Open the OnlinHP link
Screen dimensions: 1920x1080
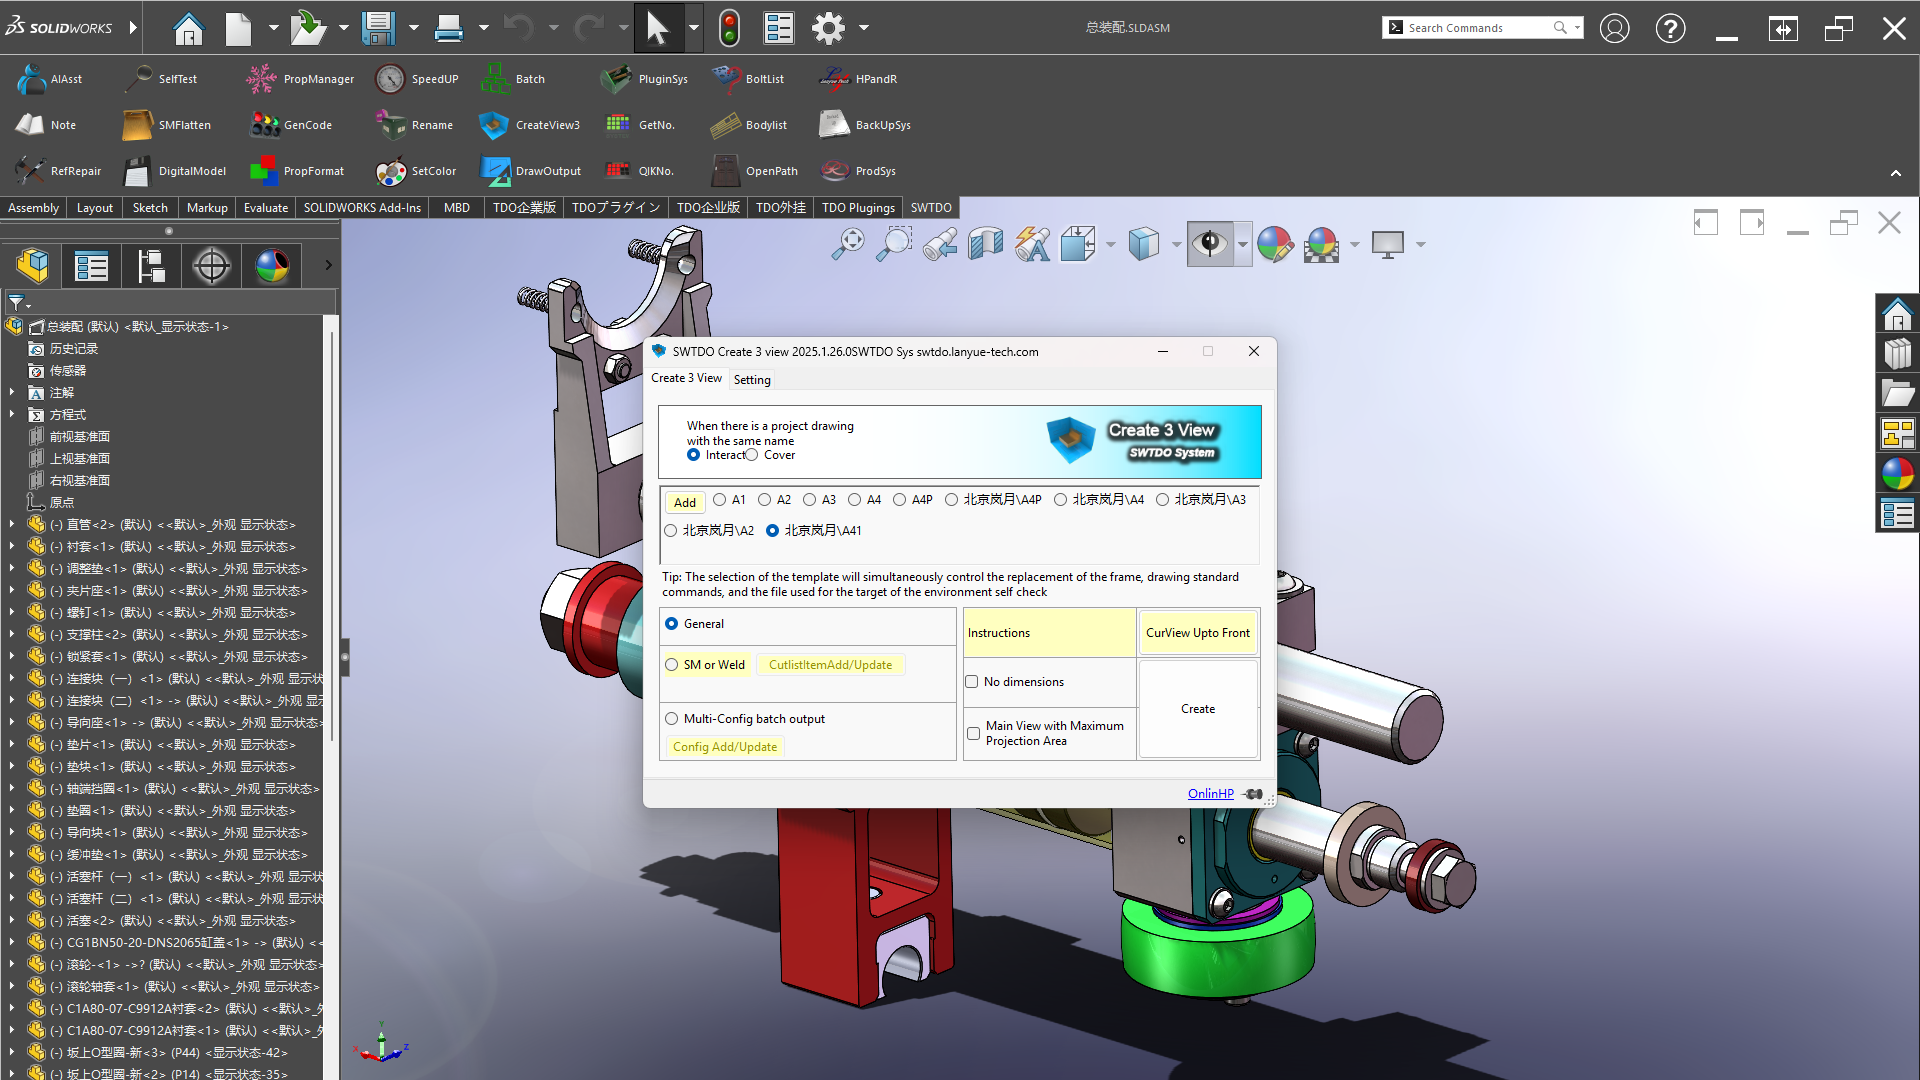[1210, 793]
